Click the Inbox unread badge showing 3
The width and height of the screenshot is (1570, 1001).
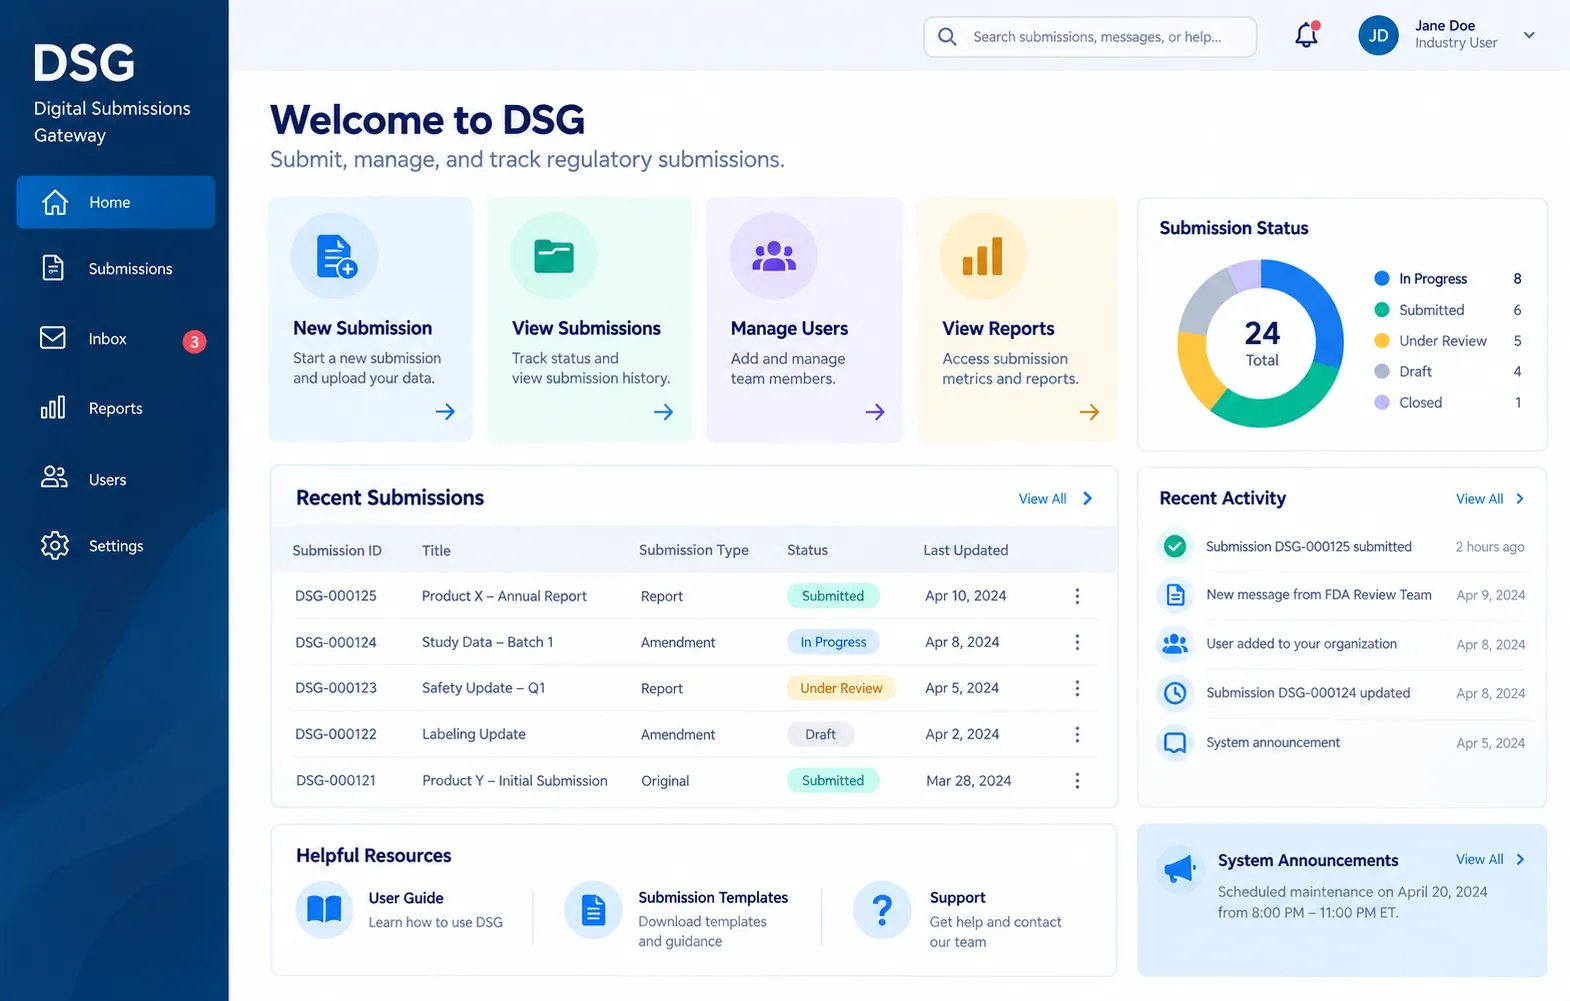(194, 342)
